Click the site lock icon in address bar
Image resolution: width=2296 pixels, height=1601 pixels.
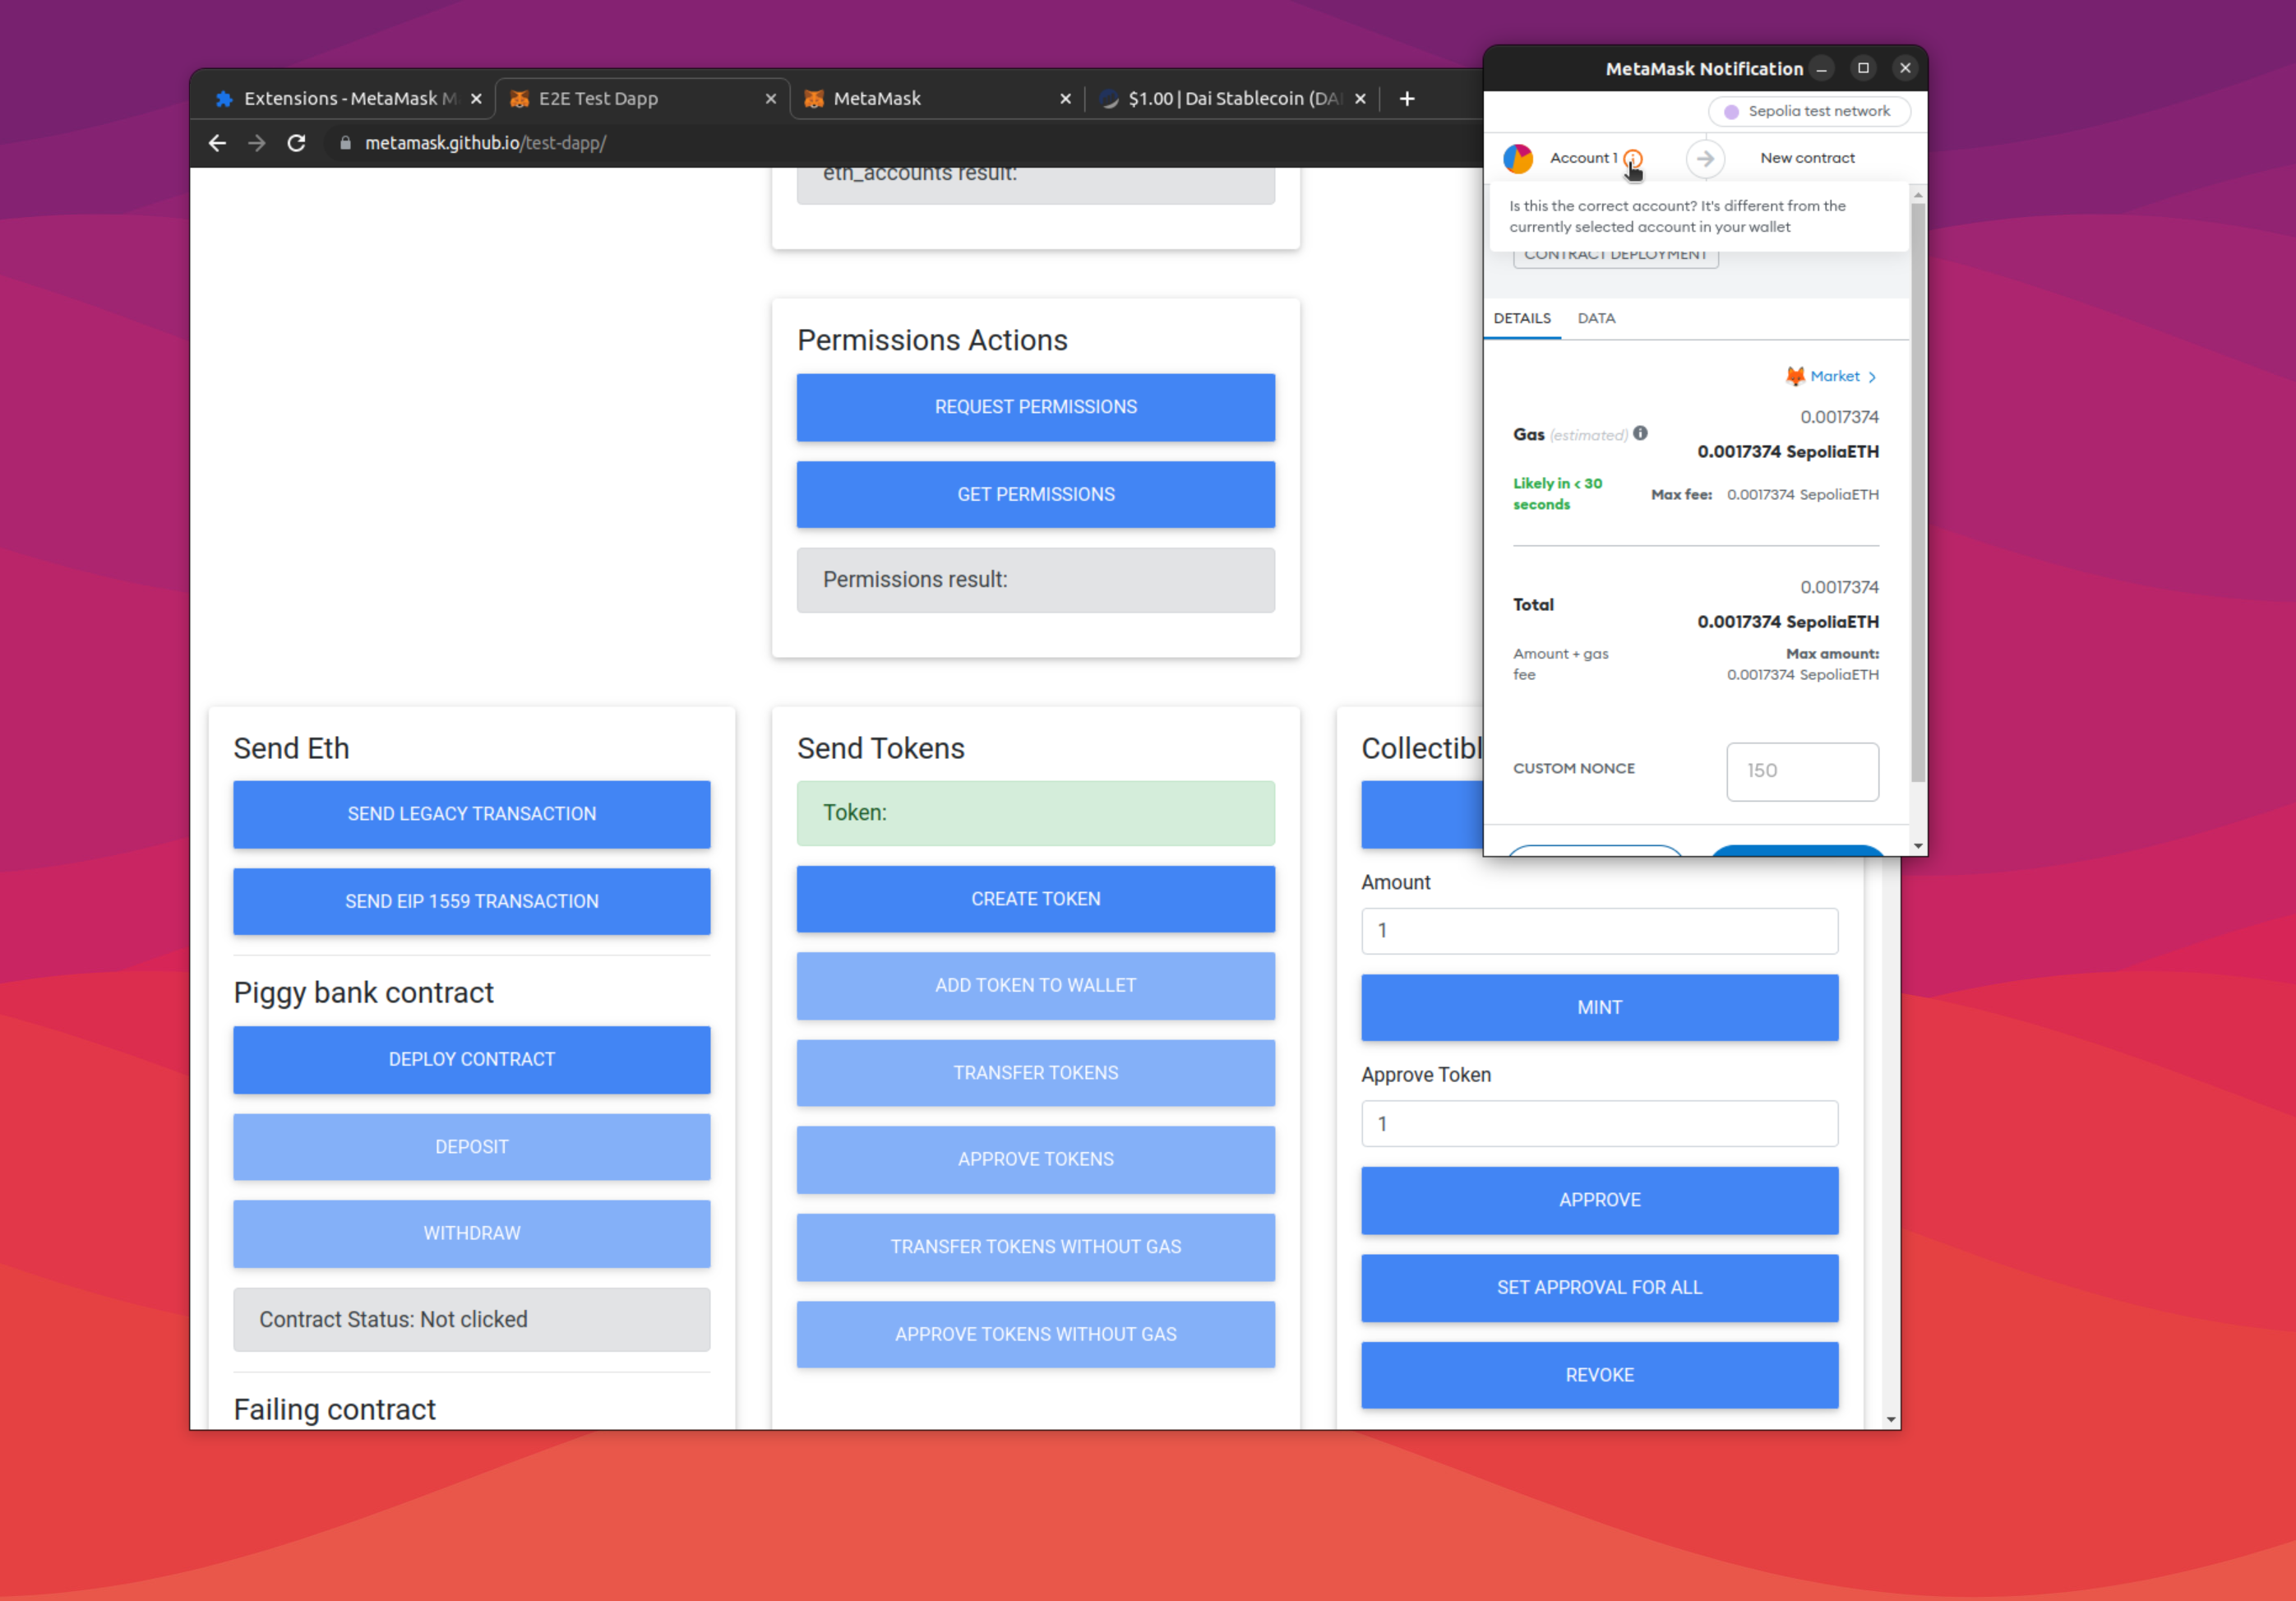[x=345, y=143]
